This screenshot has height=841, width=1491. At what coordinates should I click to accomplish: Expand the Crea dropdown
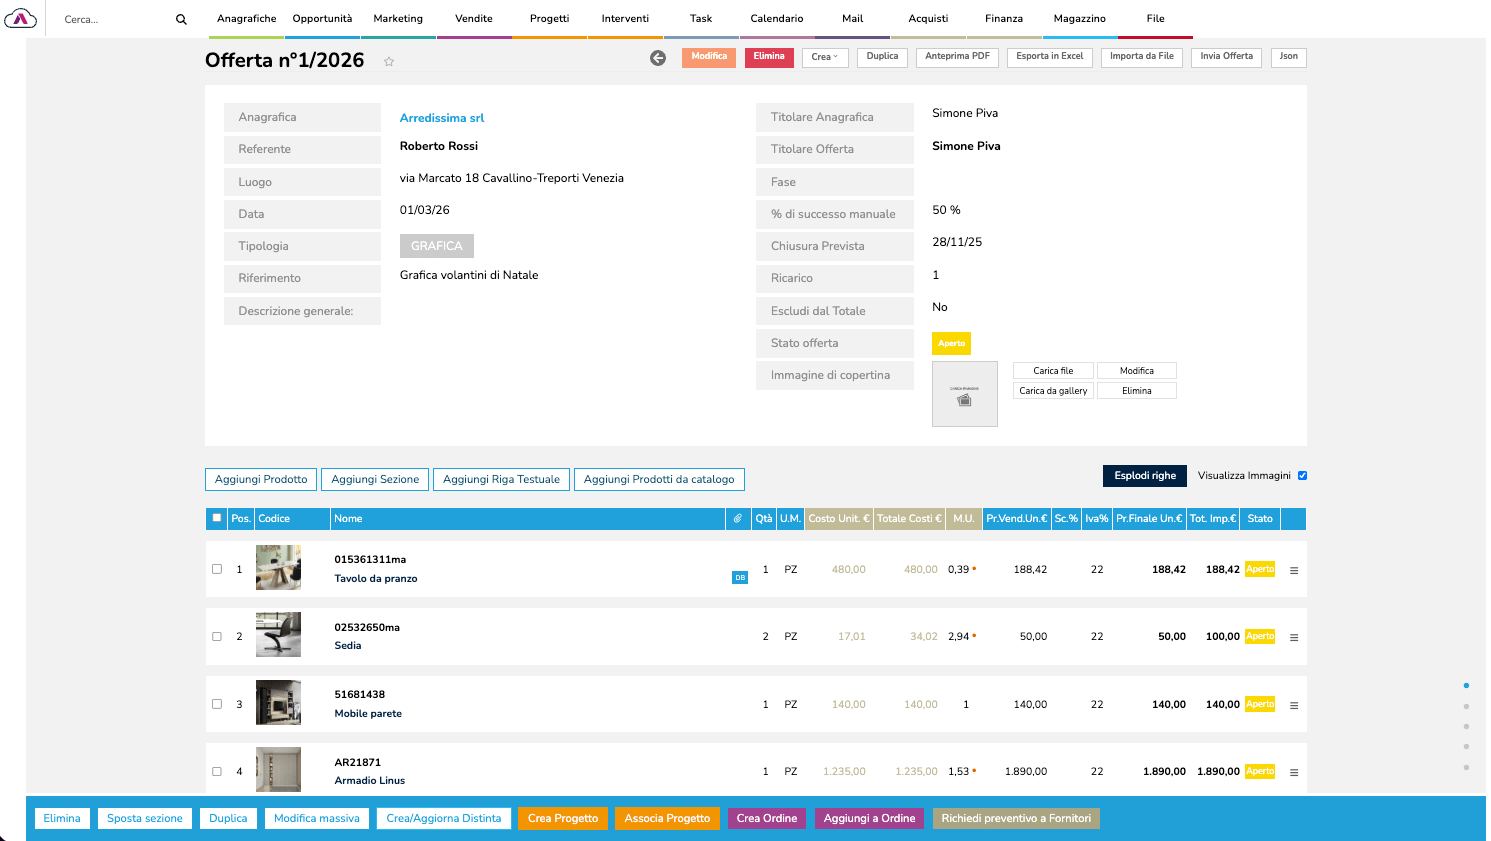point(825,57)
